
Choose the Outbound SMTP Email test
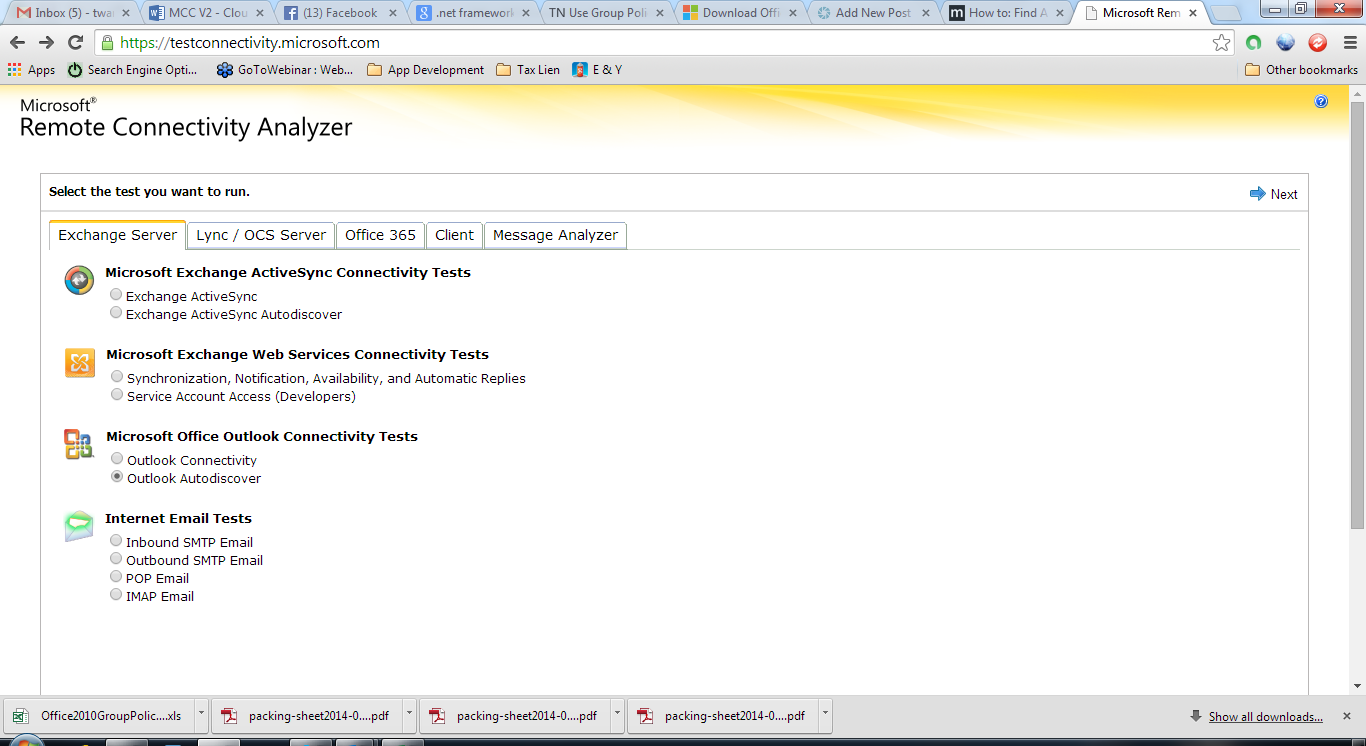tap(116, 559)
